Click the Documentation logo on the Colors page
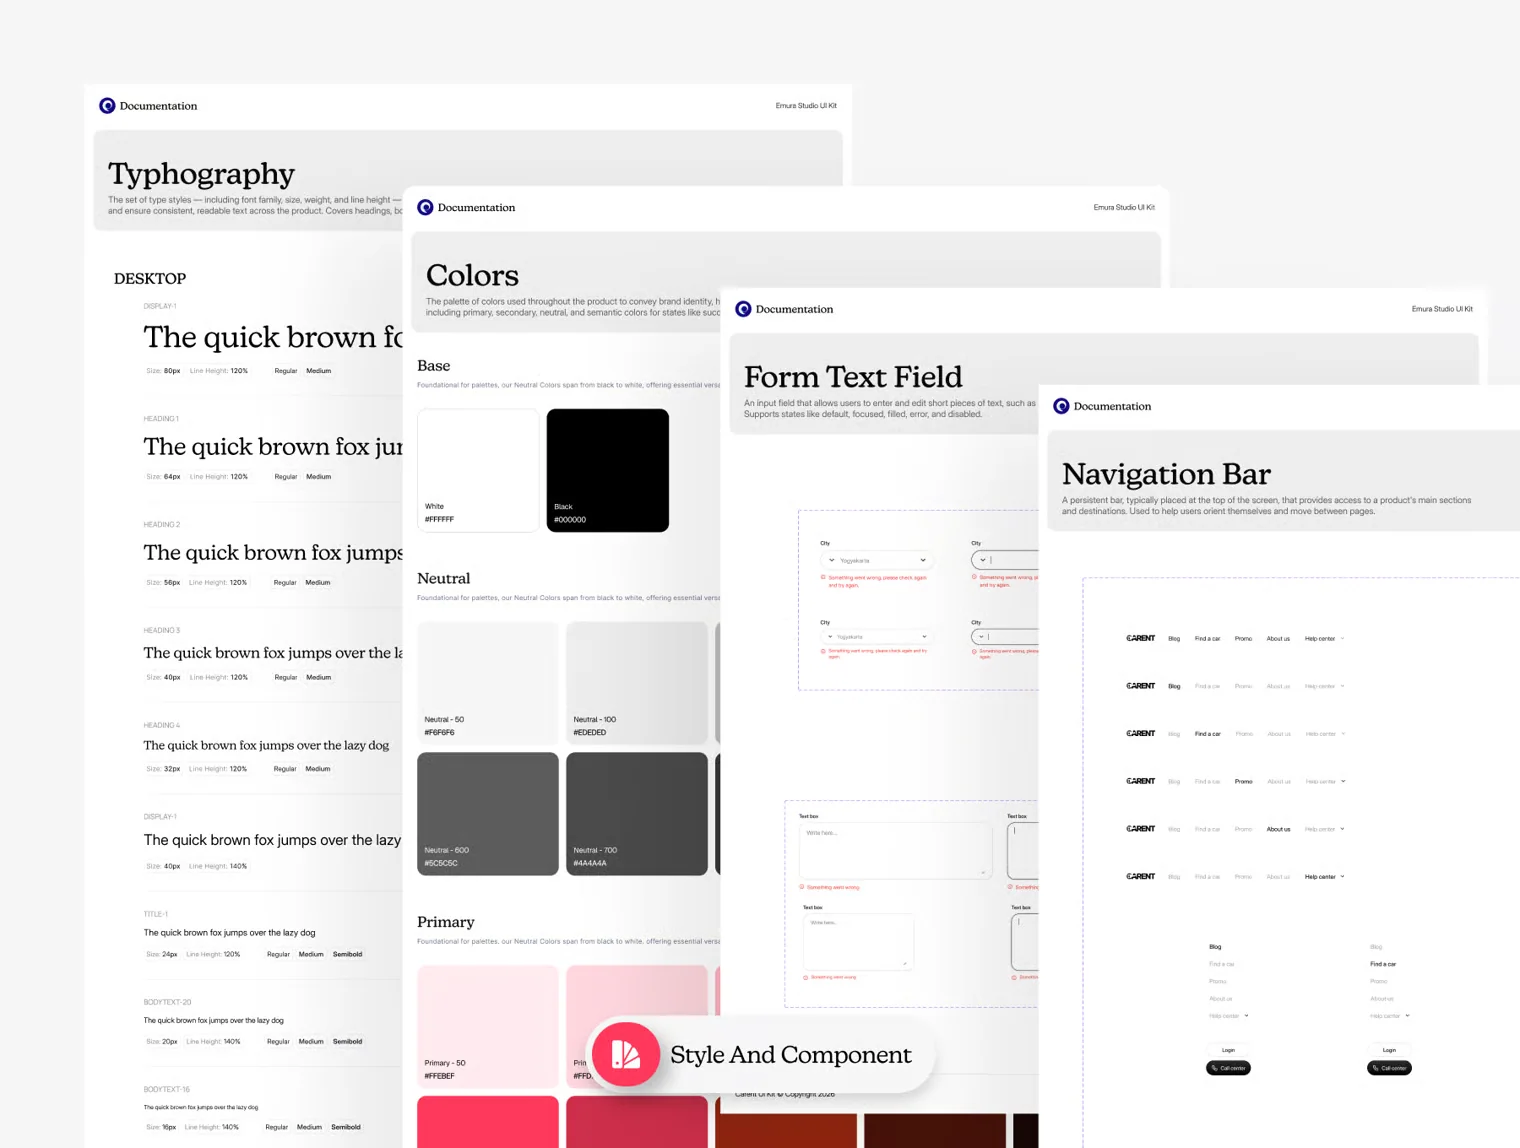The width and height of the screenshot is (1520, 1148). pos(425,208)
